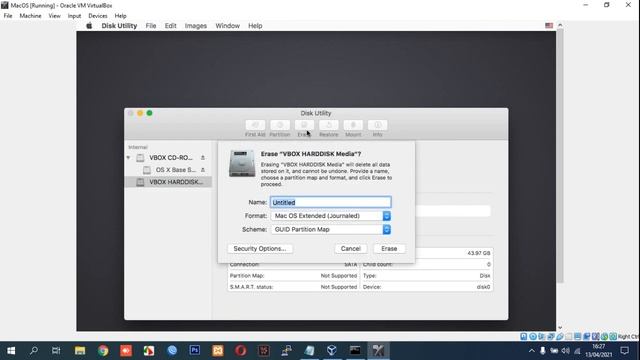The width and height of the screenshot is (640, 360).
Task: Collapse the VBOX CD-ROM disclosure triangle
Action: [x=129, y=158]
